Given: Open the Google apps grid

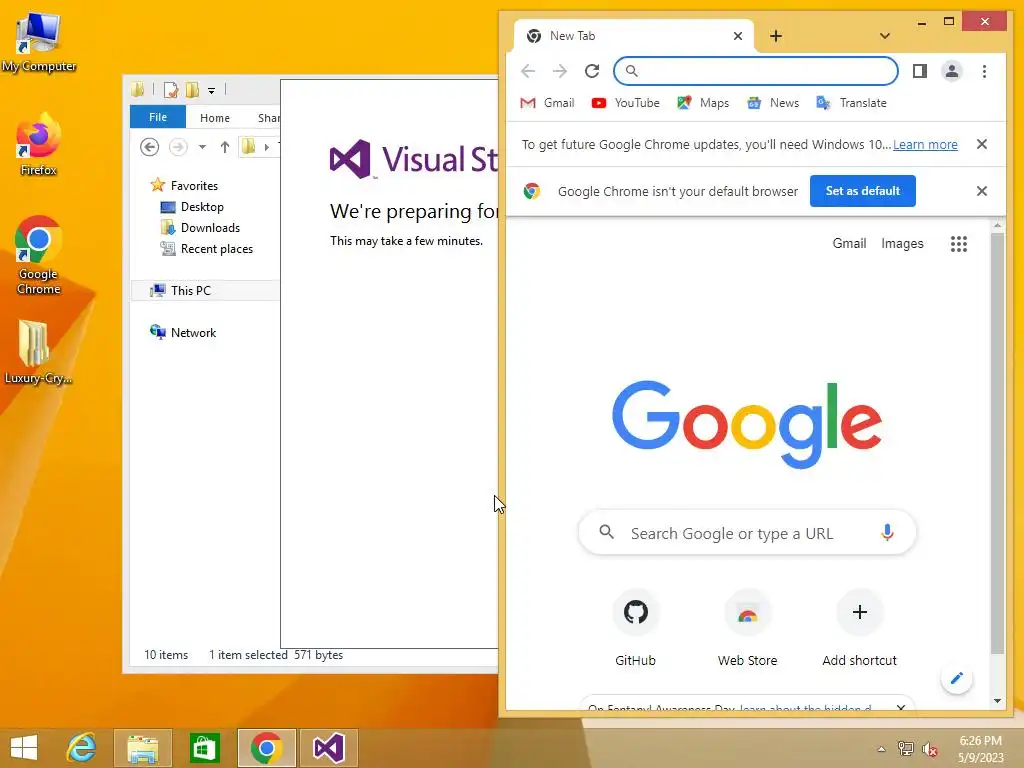Looking at the screenshot, I should click(x=958, y=244).
